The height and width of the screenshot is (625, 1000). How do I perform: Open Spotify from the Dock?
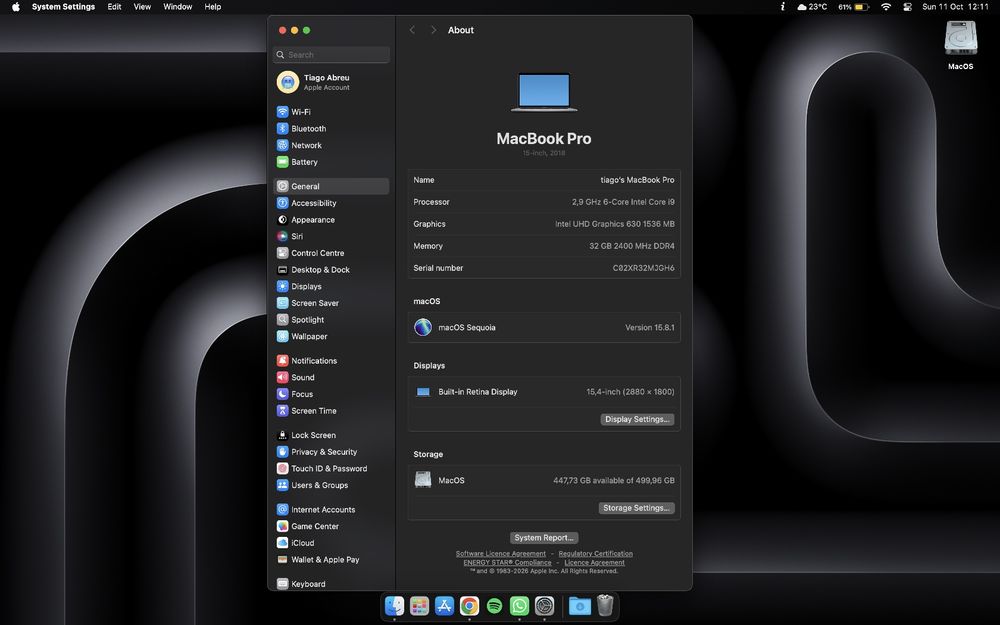click(494, 605)
